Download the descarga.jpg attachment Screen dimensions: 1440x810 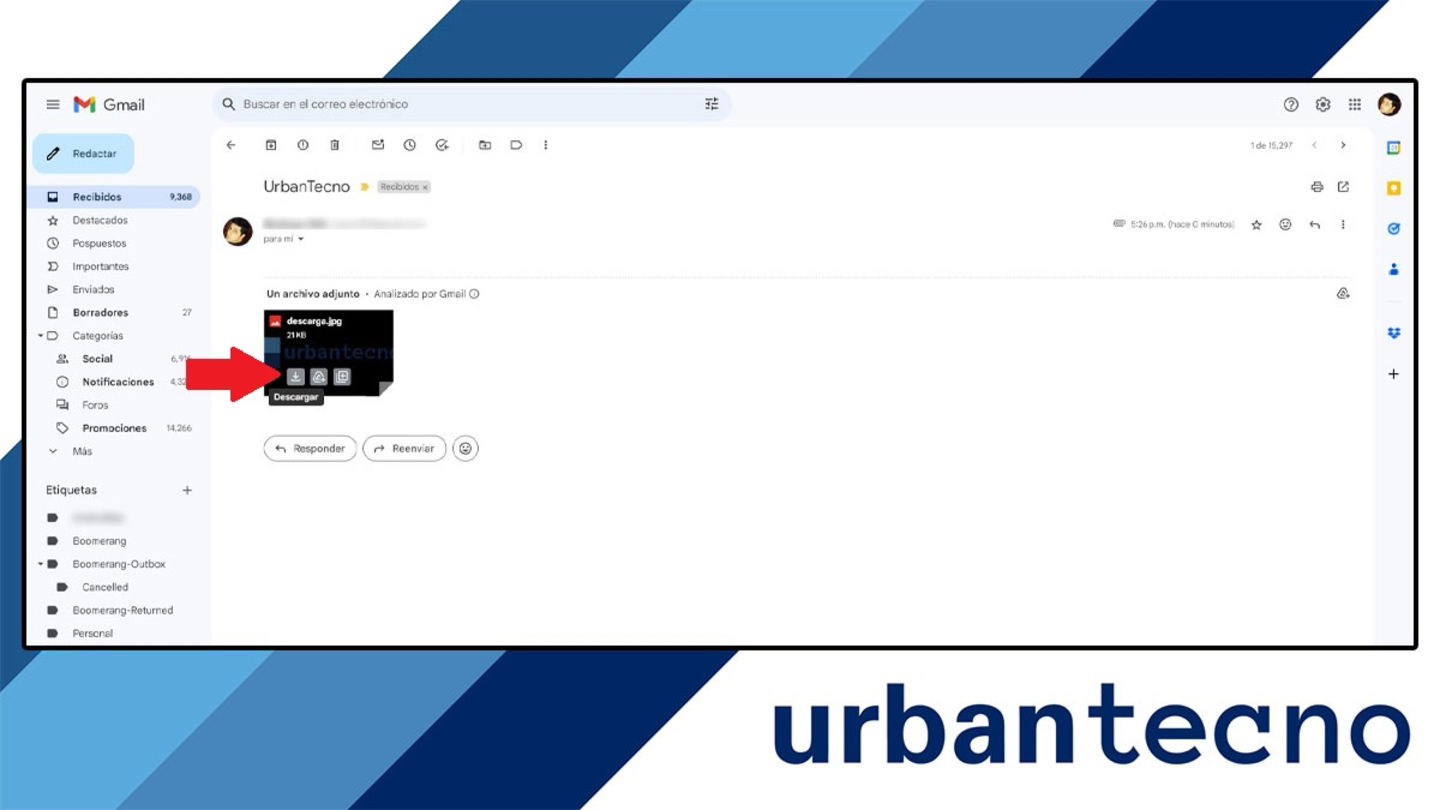(x=295, y=377)
